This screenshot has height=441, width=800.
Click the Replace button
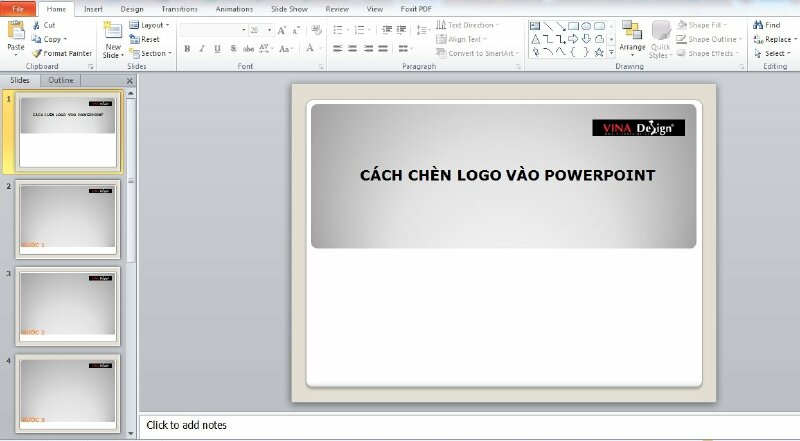click(774, 39)
